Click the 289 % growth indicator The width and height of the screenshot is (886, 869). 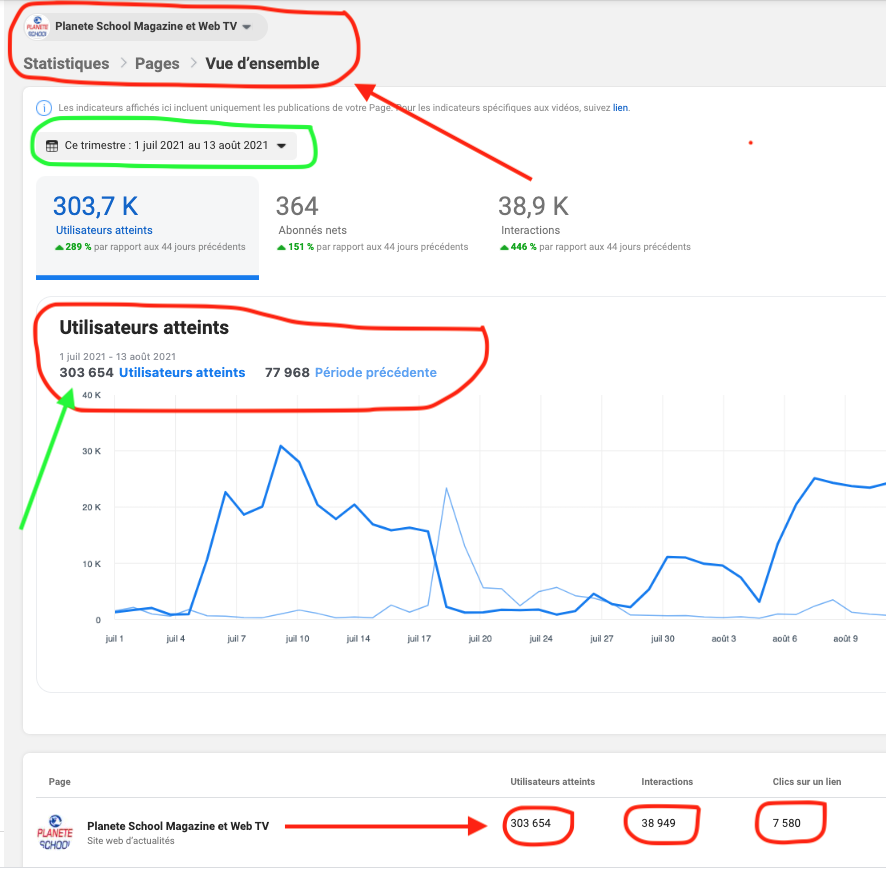[x=73, y=247]
